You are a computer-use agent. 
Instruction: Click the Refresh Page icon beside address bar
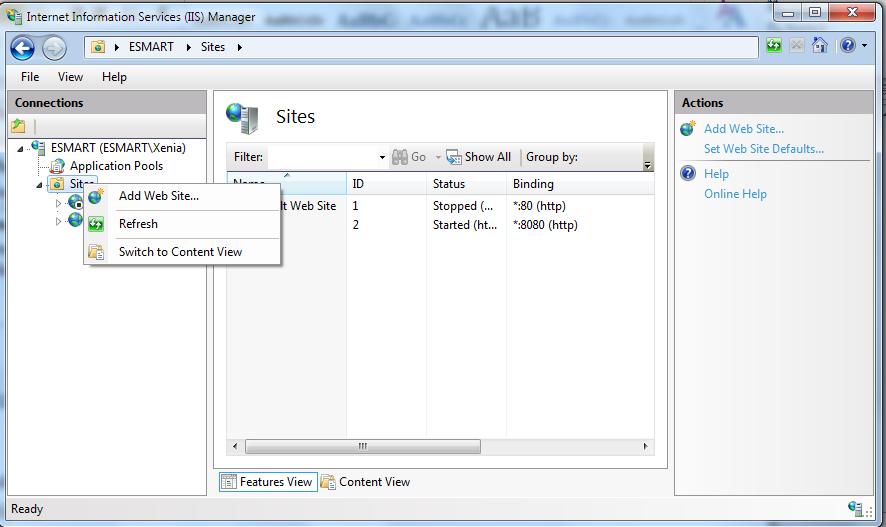774,45
